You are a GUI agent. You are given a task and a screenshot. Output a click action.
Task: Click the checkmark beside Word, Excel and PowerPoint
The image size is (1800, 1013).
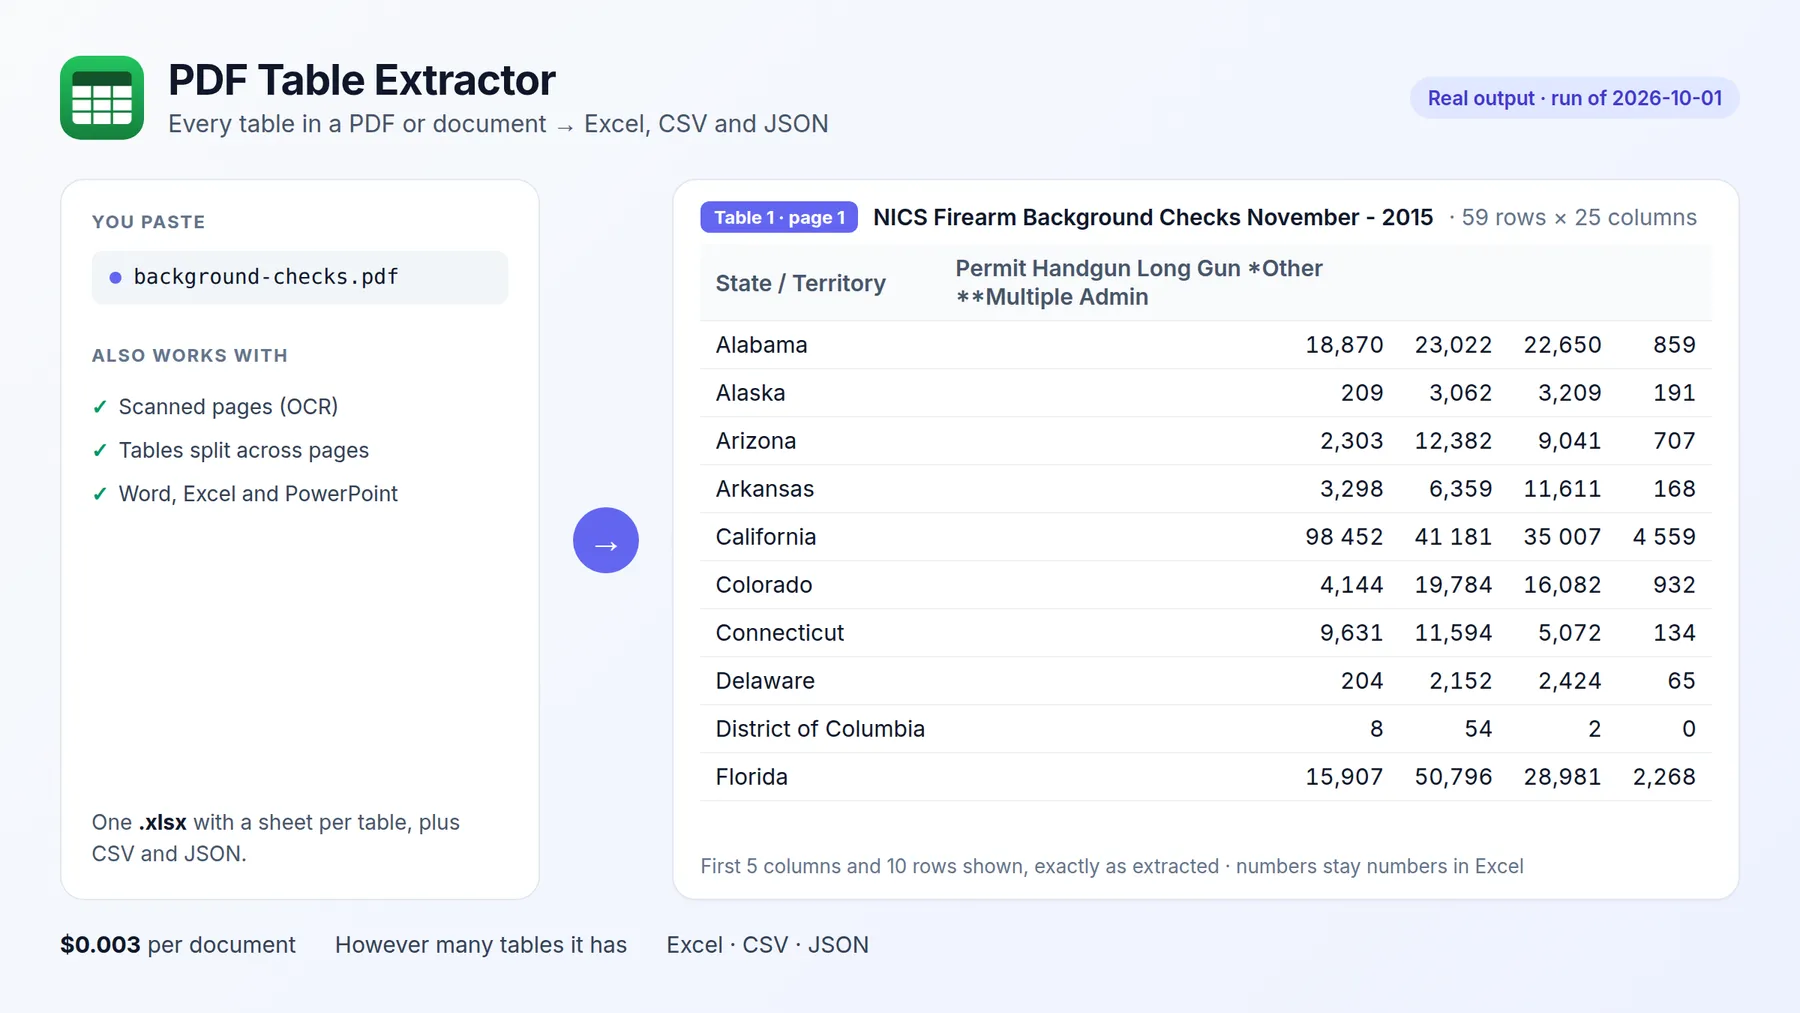pyautogui.click(x=100, y=494)
